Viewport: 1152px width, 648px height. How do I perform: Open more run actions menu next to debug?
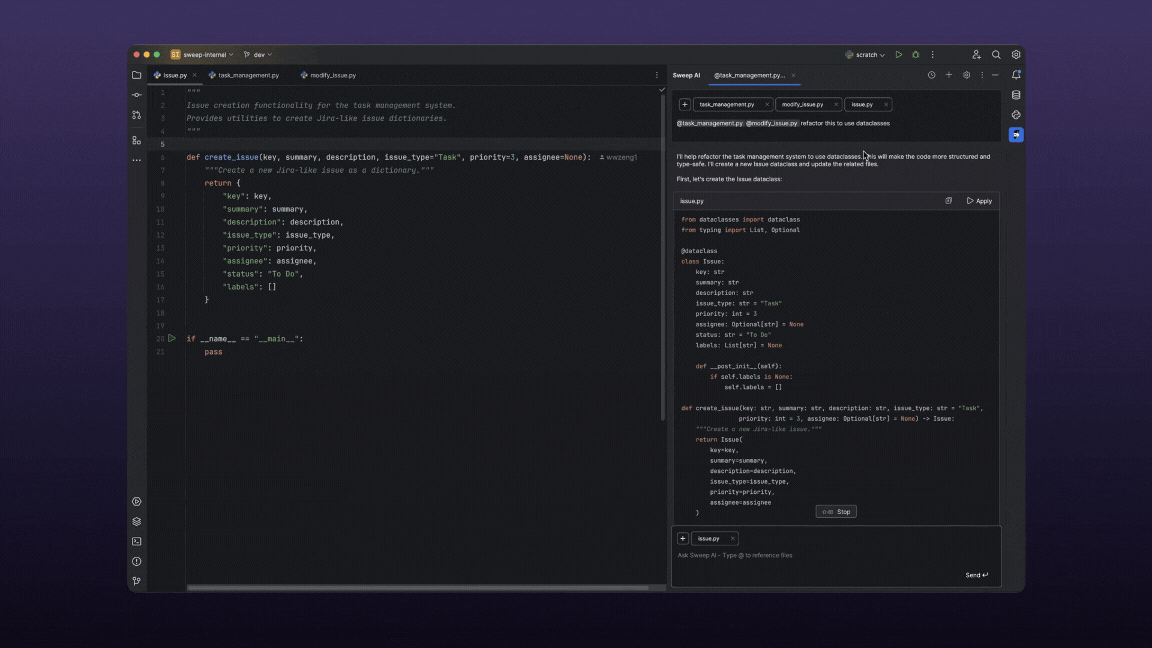(932, 54)
